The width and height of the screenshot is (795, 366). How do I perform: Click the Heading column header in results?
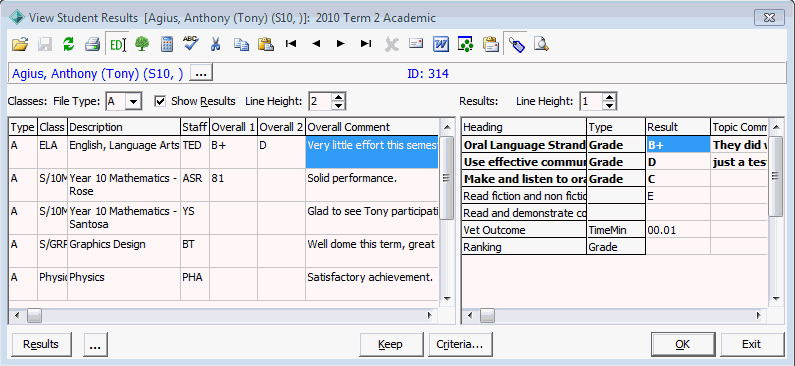(x=524, y=127)
